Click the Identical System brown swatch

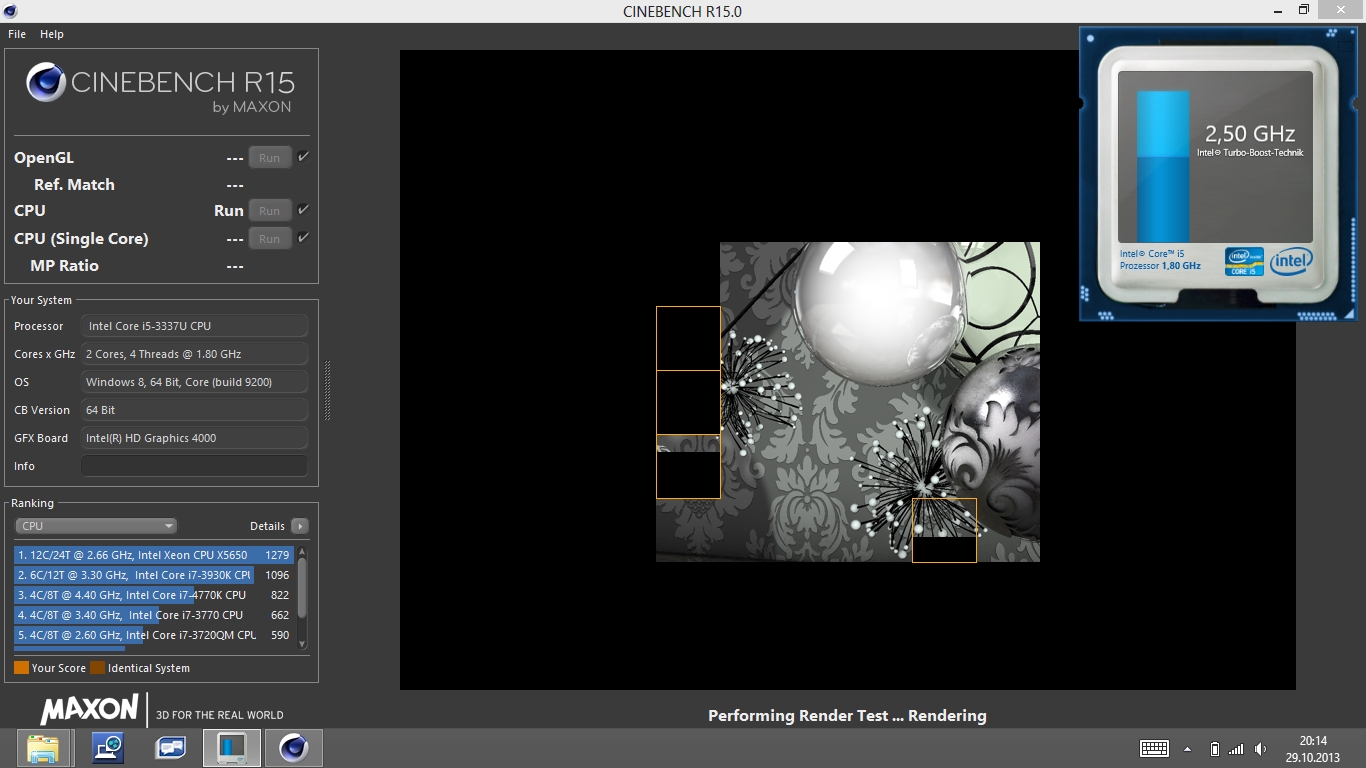(97, 668)
